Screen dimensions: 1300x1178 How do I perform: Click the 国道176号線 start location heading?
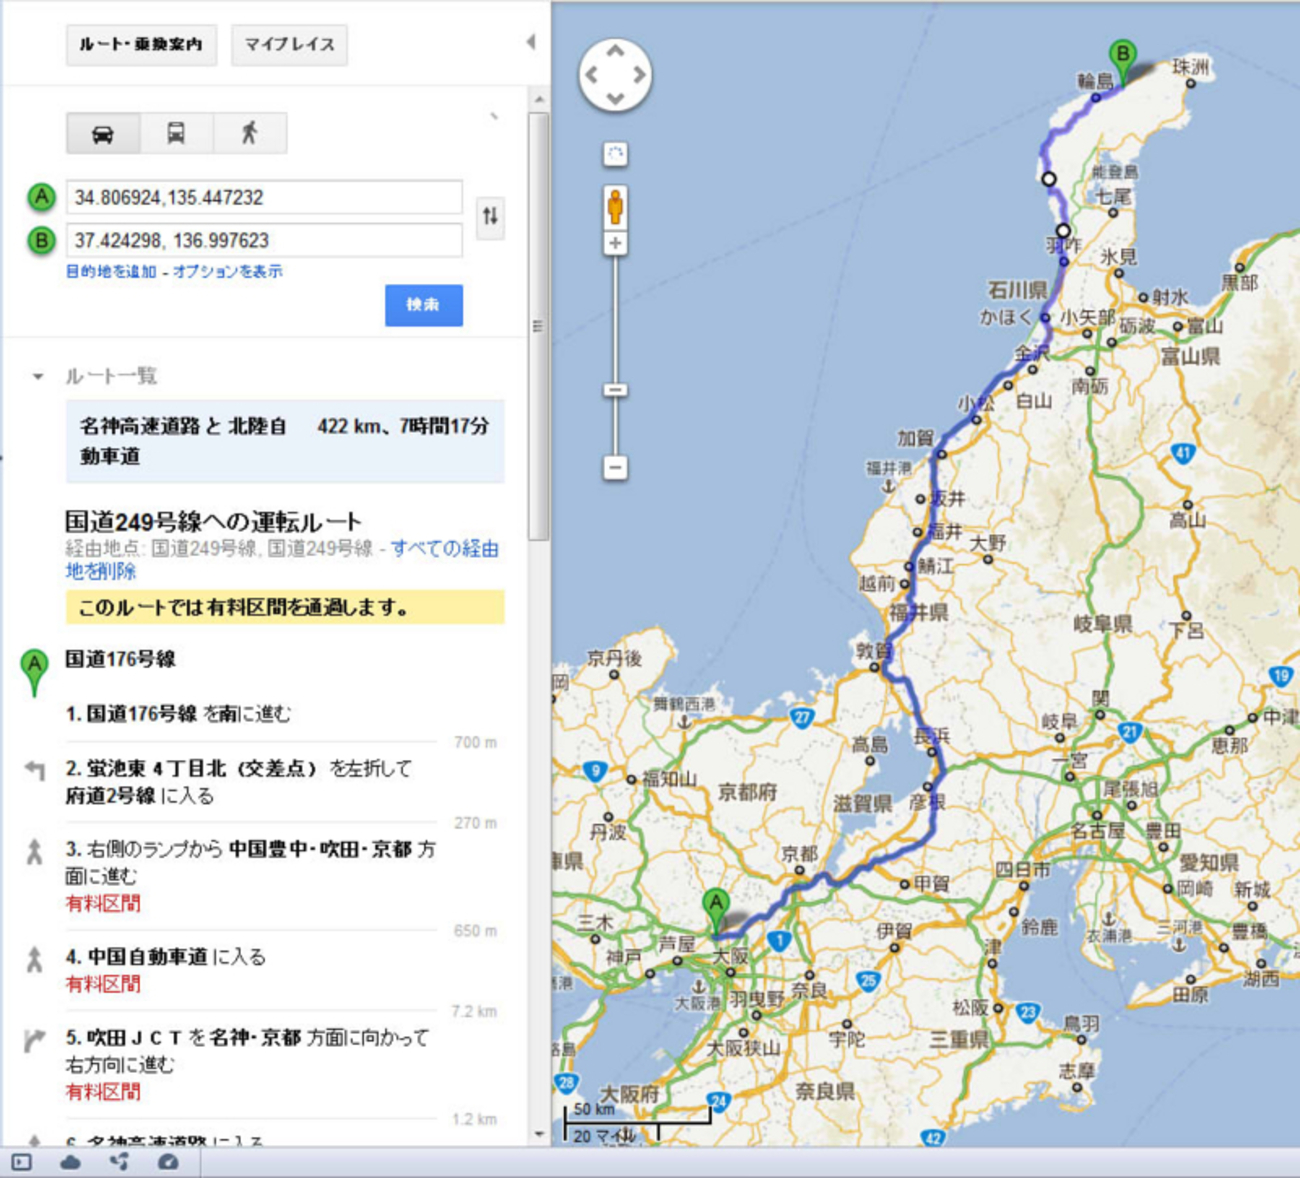(x=121, y=659)
